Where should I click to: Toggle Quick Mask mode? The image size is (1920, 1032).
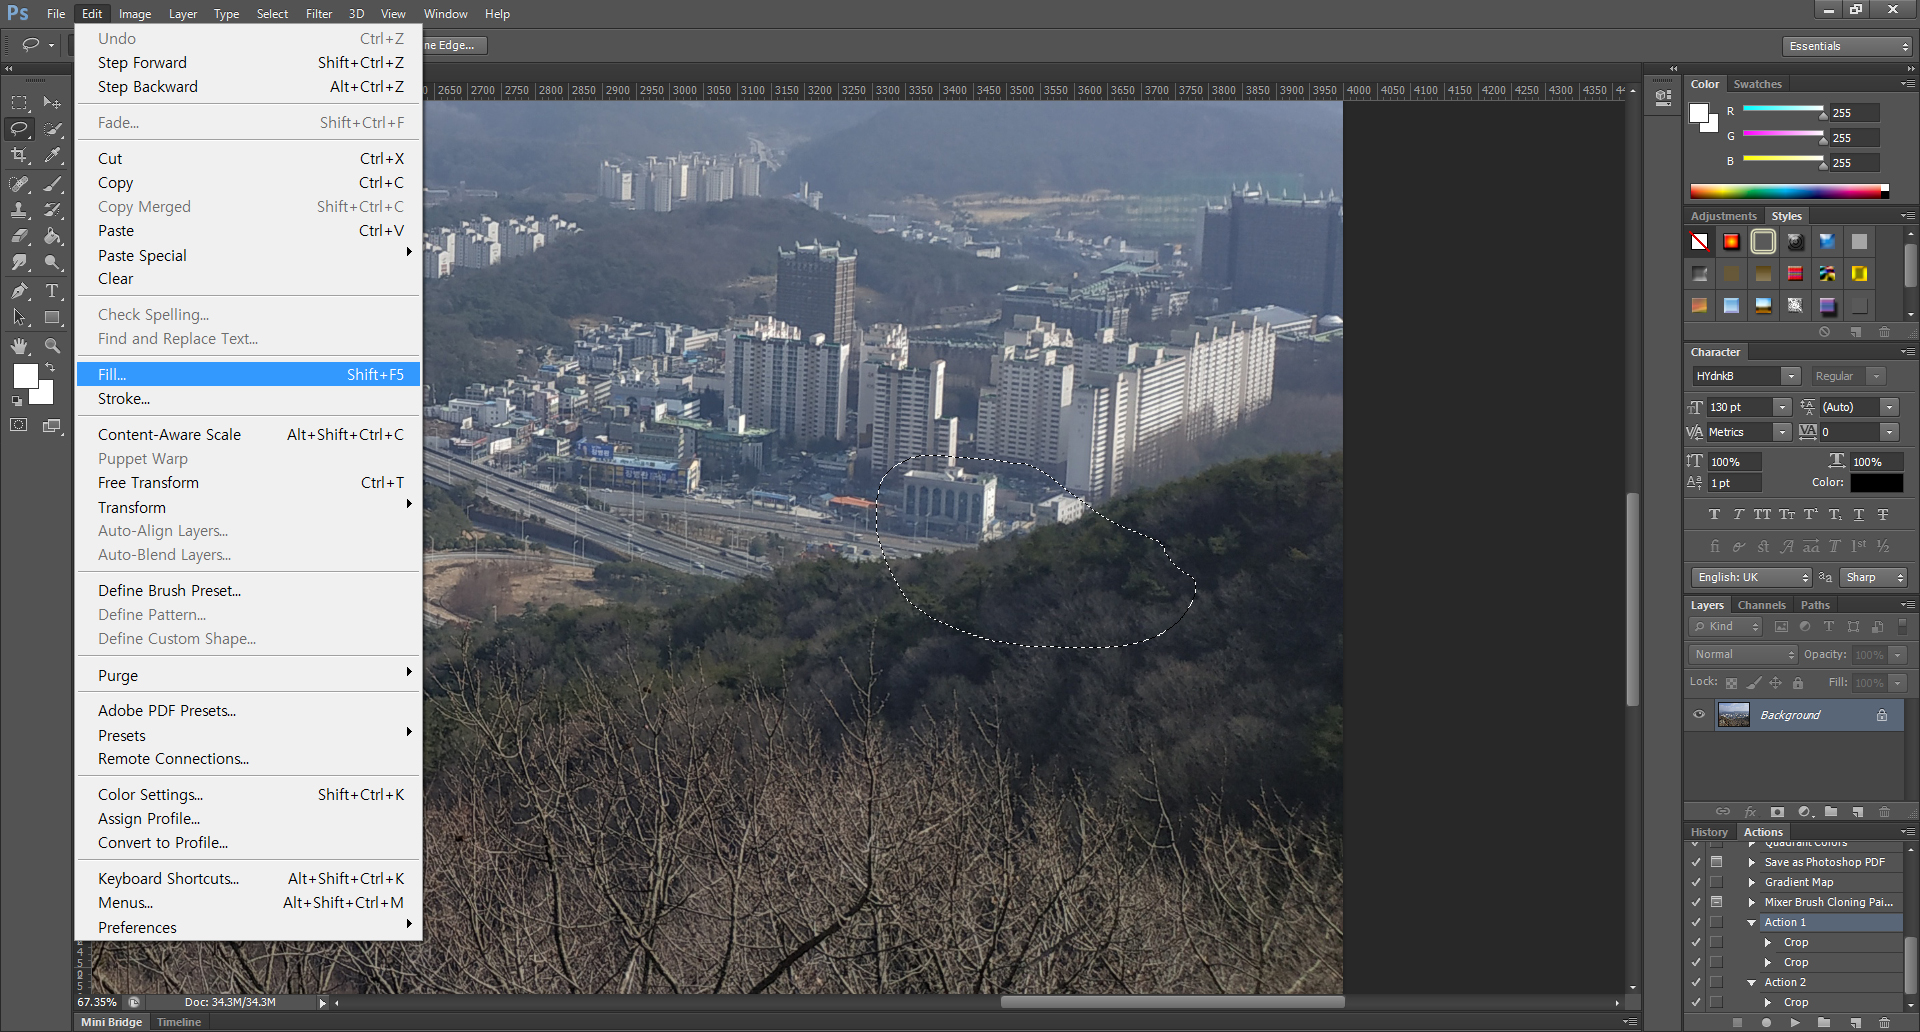19,425
